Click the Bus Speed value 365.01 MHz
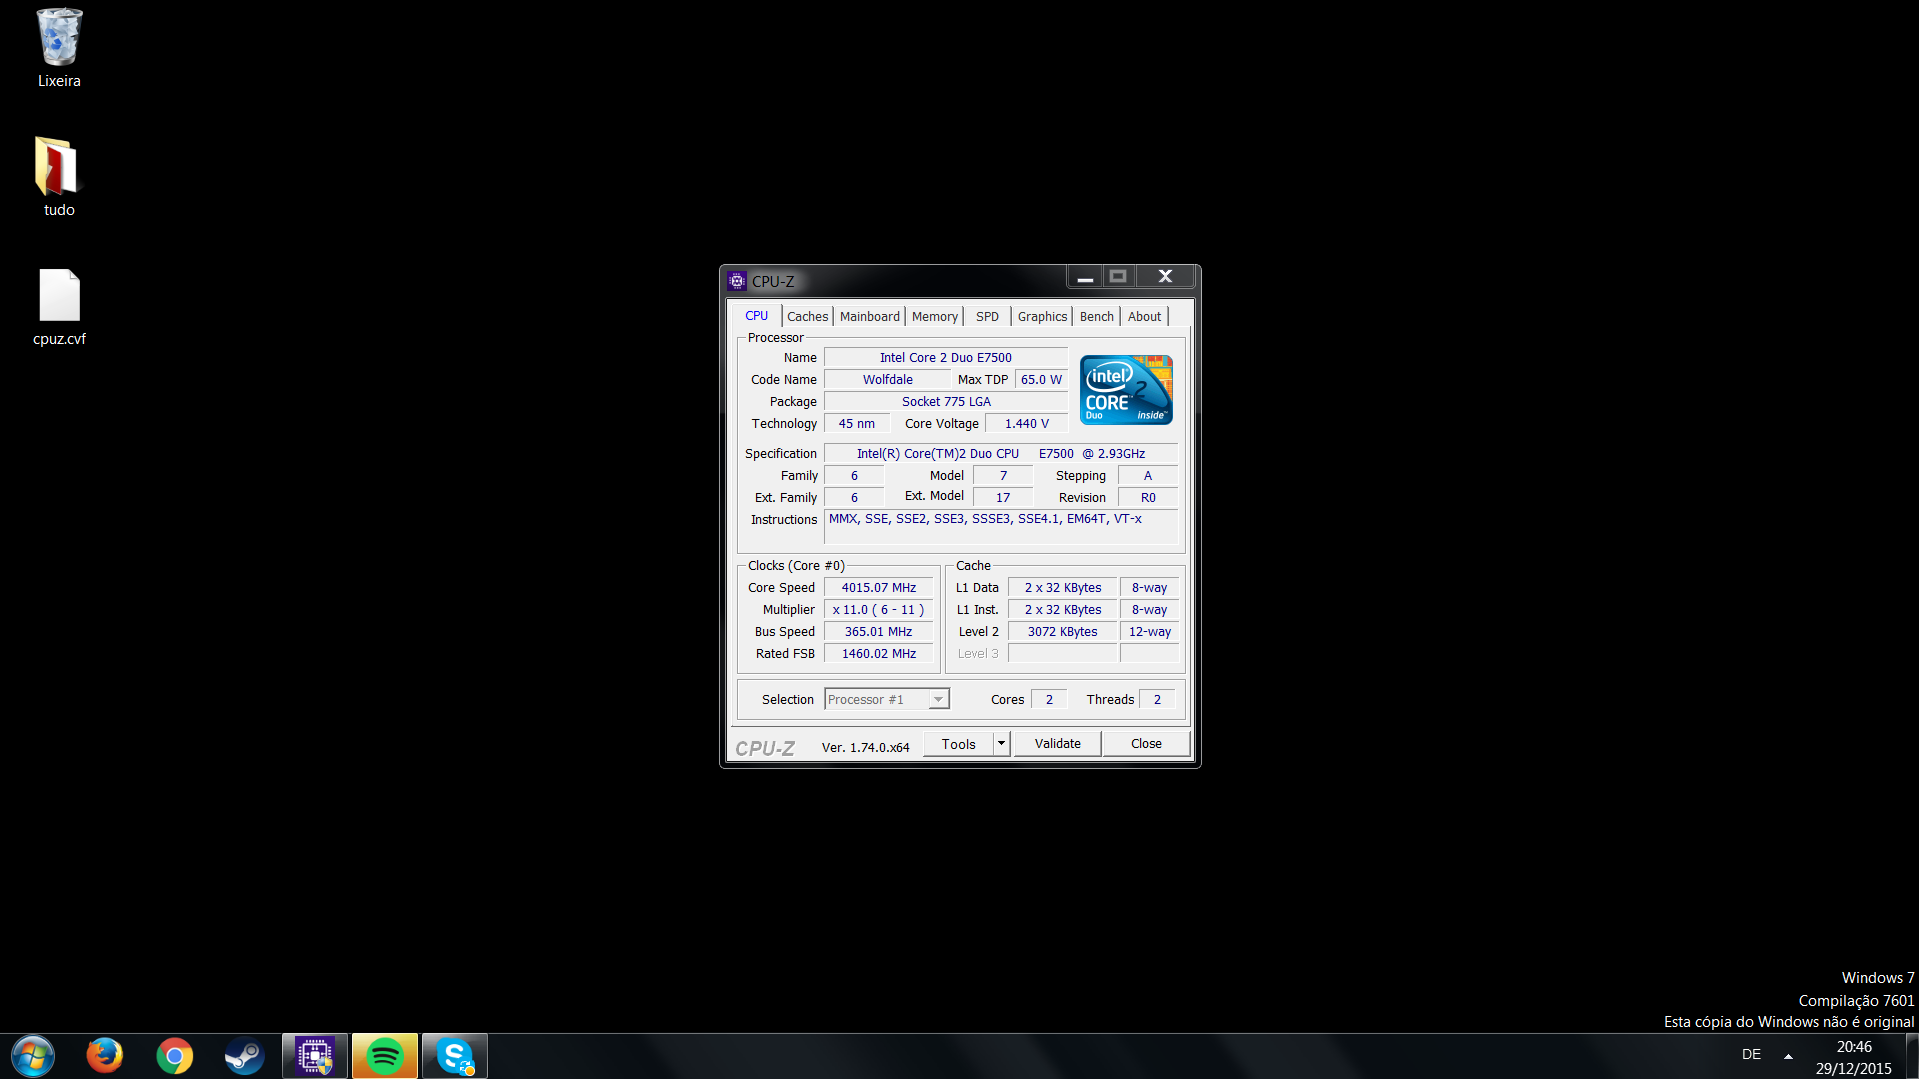The height and width of the screenshot is (1079, 1919). click(x=878, y=632)
